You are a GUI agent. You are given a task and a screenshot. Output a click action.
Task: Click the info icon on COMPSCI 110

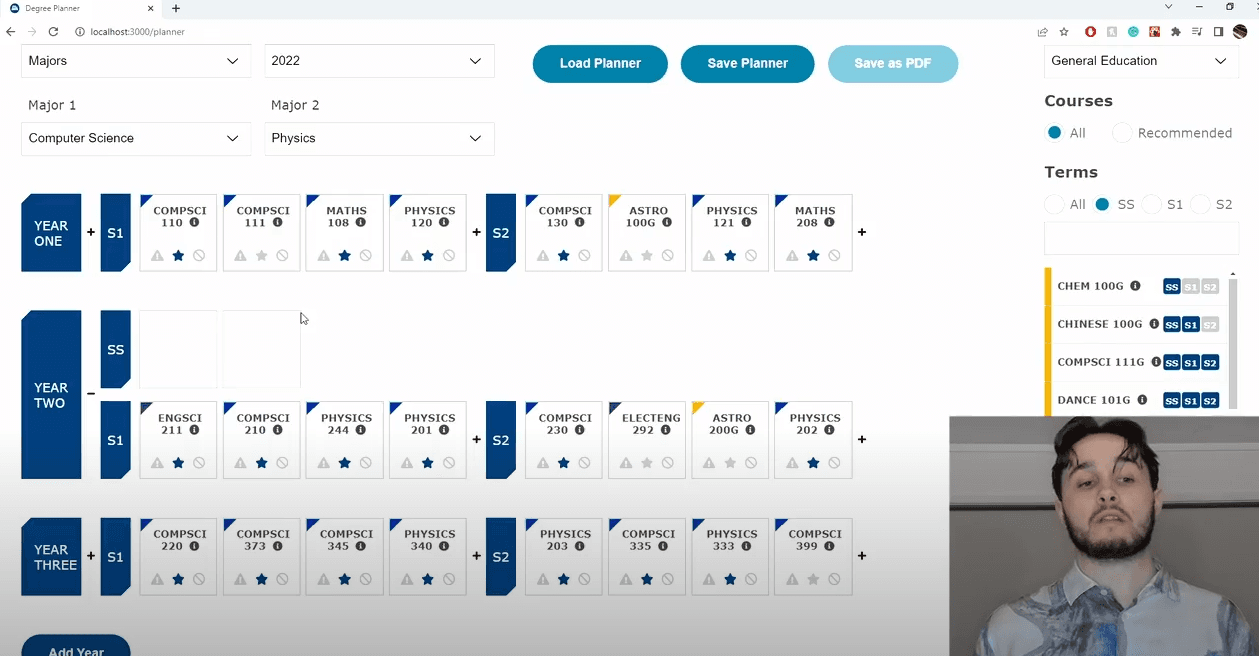tap(194, 223)
